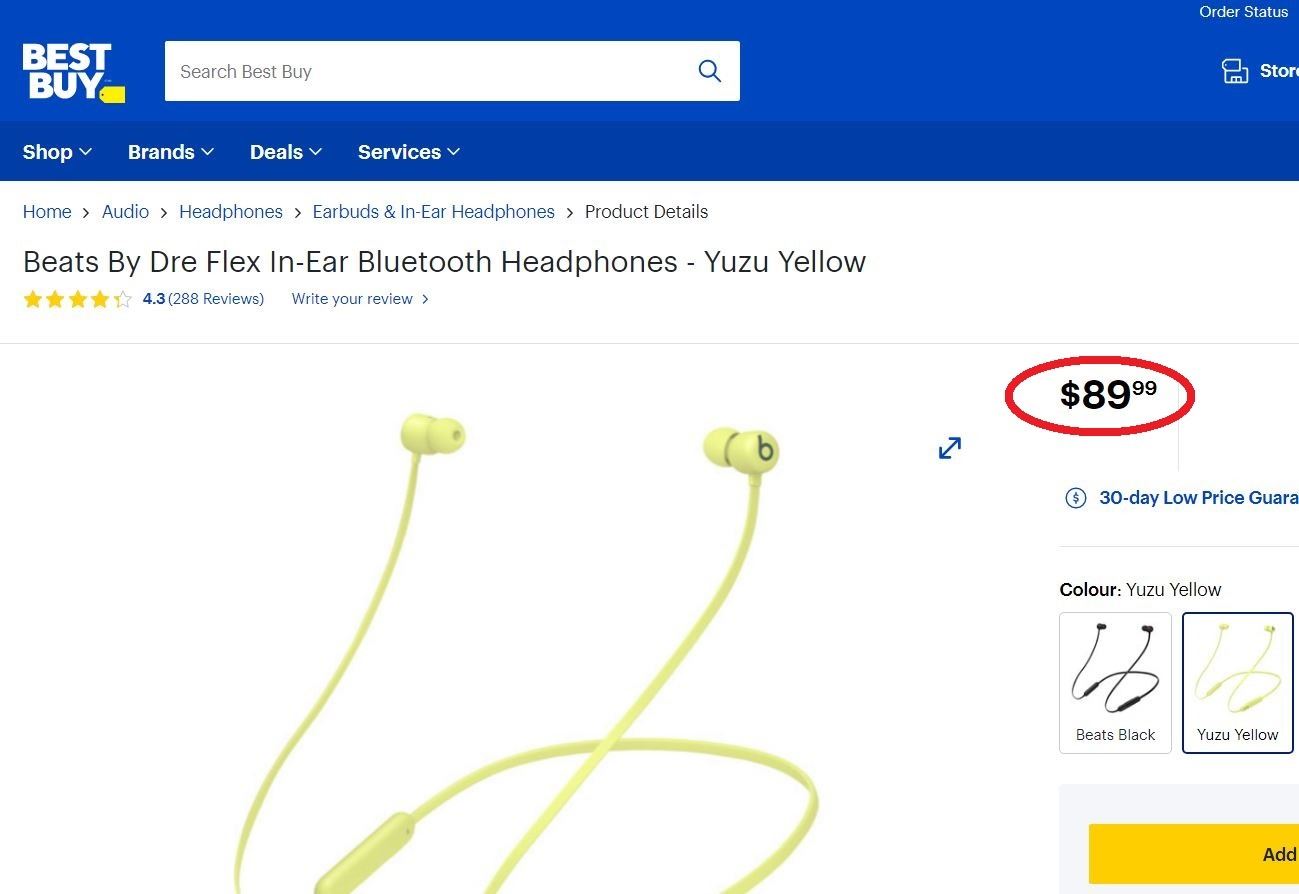Click the expand image arrows icon
1299x894 pixels.
click(950, 448)
